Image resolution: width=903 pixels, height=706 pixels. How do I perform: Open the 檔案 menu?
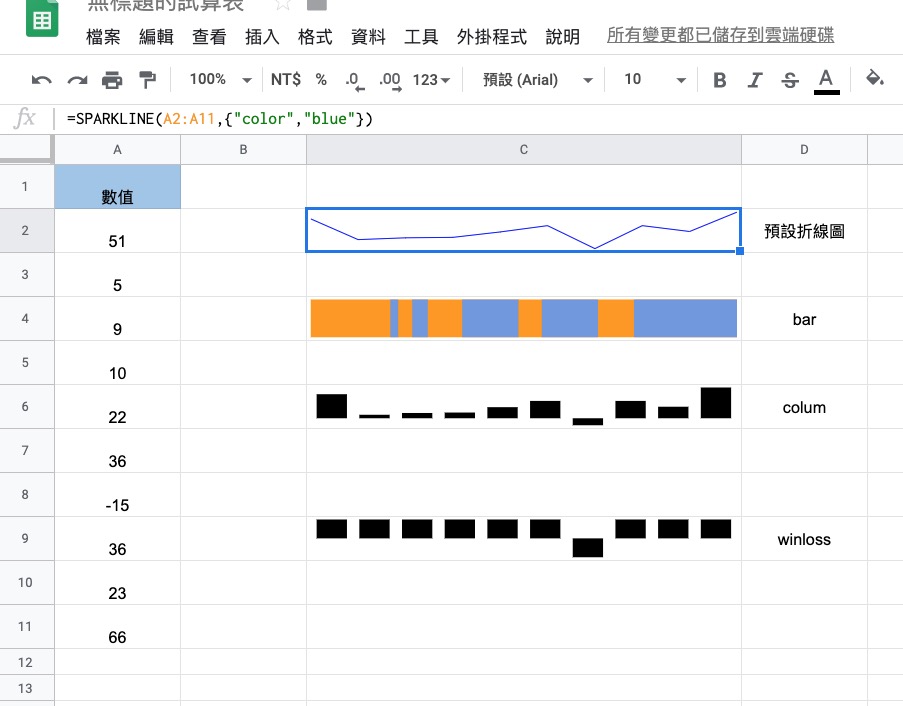[103, 37]
